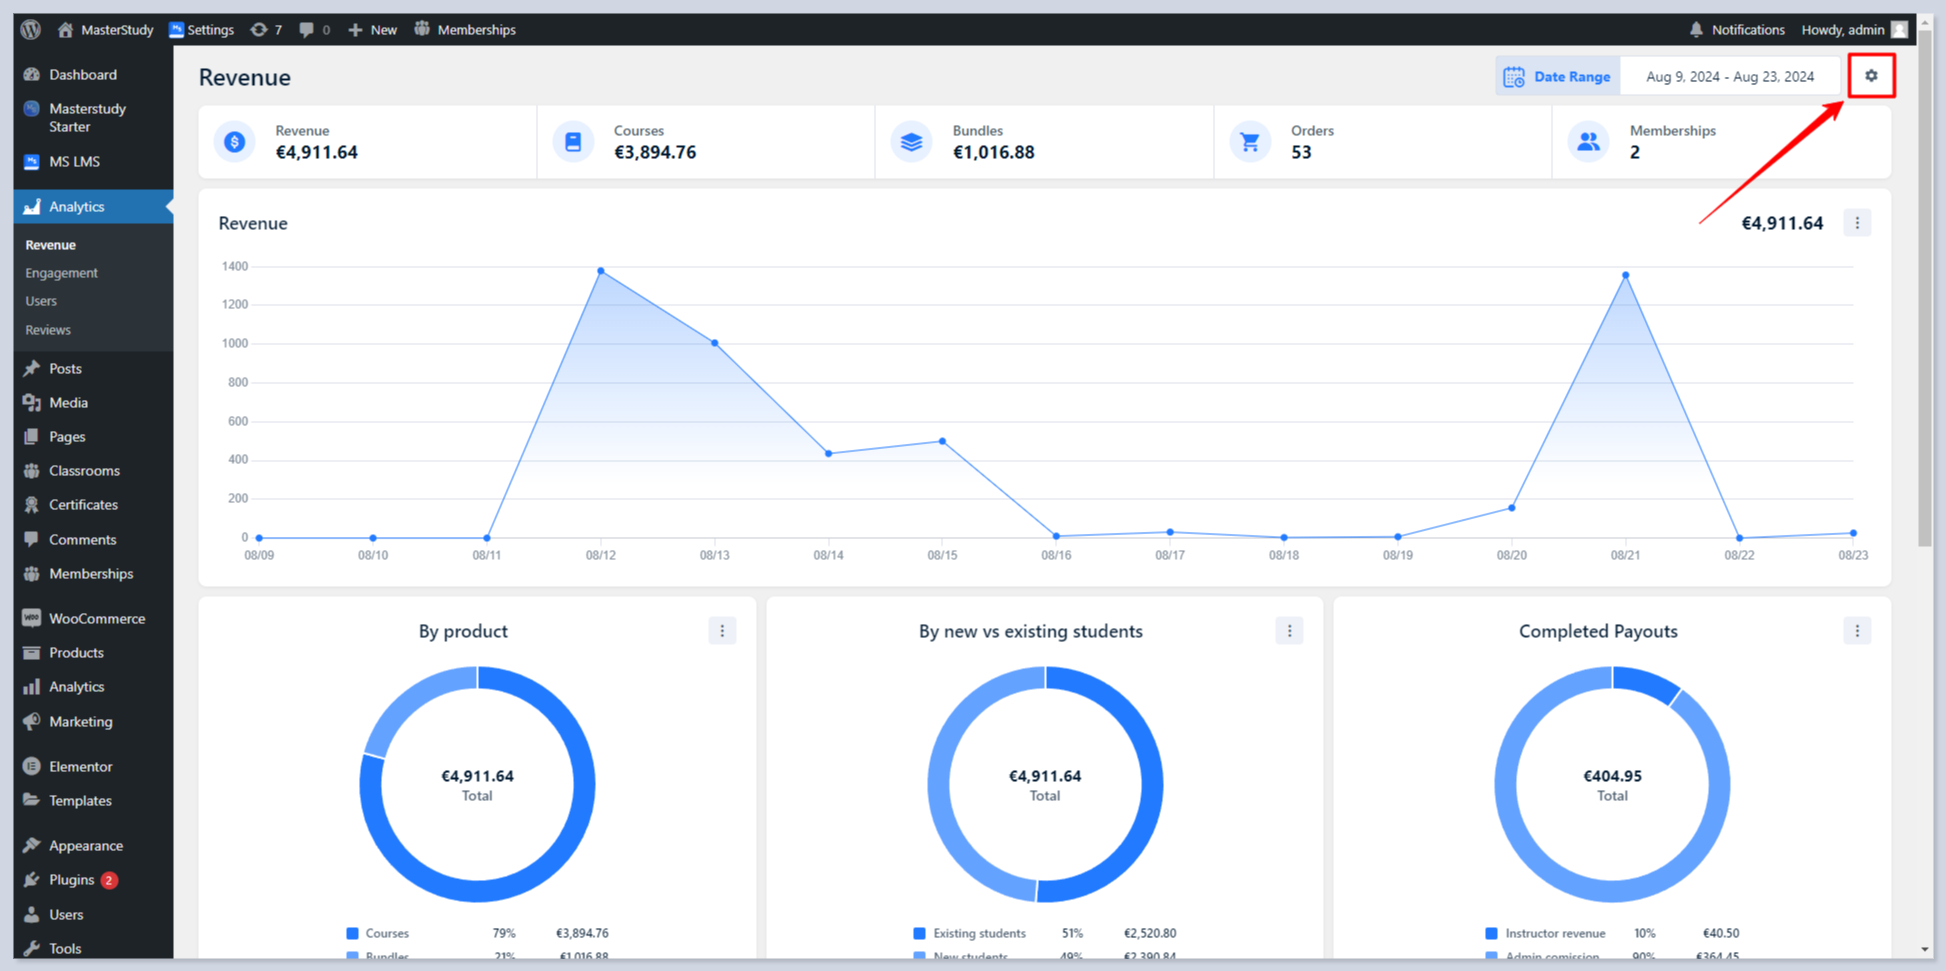This screenshot has width=1946, height=971.
Task: Click the WordPress logo in admin bar
Action: click(31, 29)
